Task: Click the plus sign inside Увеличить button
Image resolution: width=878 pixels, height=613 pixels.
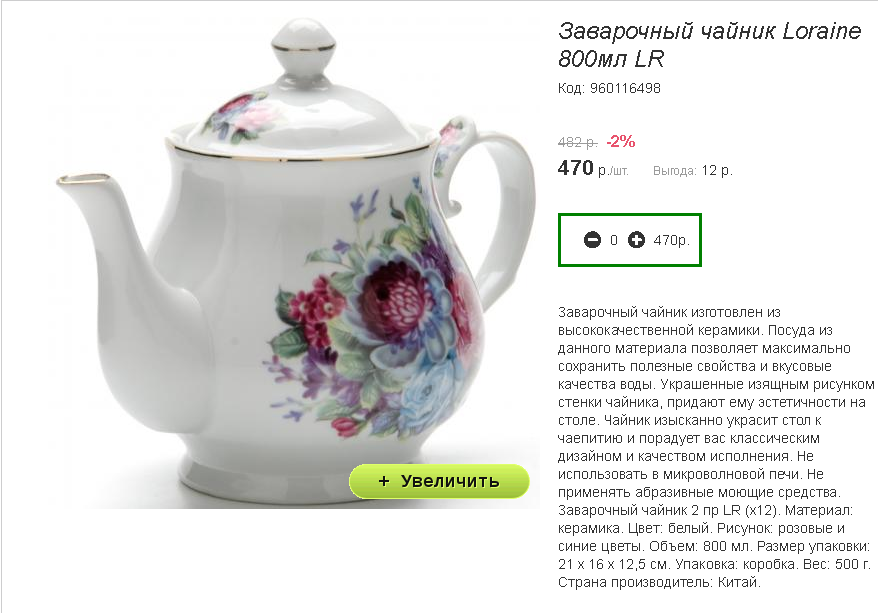Action: [384, 481]
